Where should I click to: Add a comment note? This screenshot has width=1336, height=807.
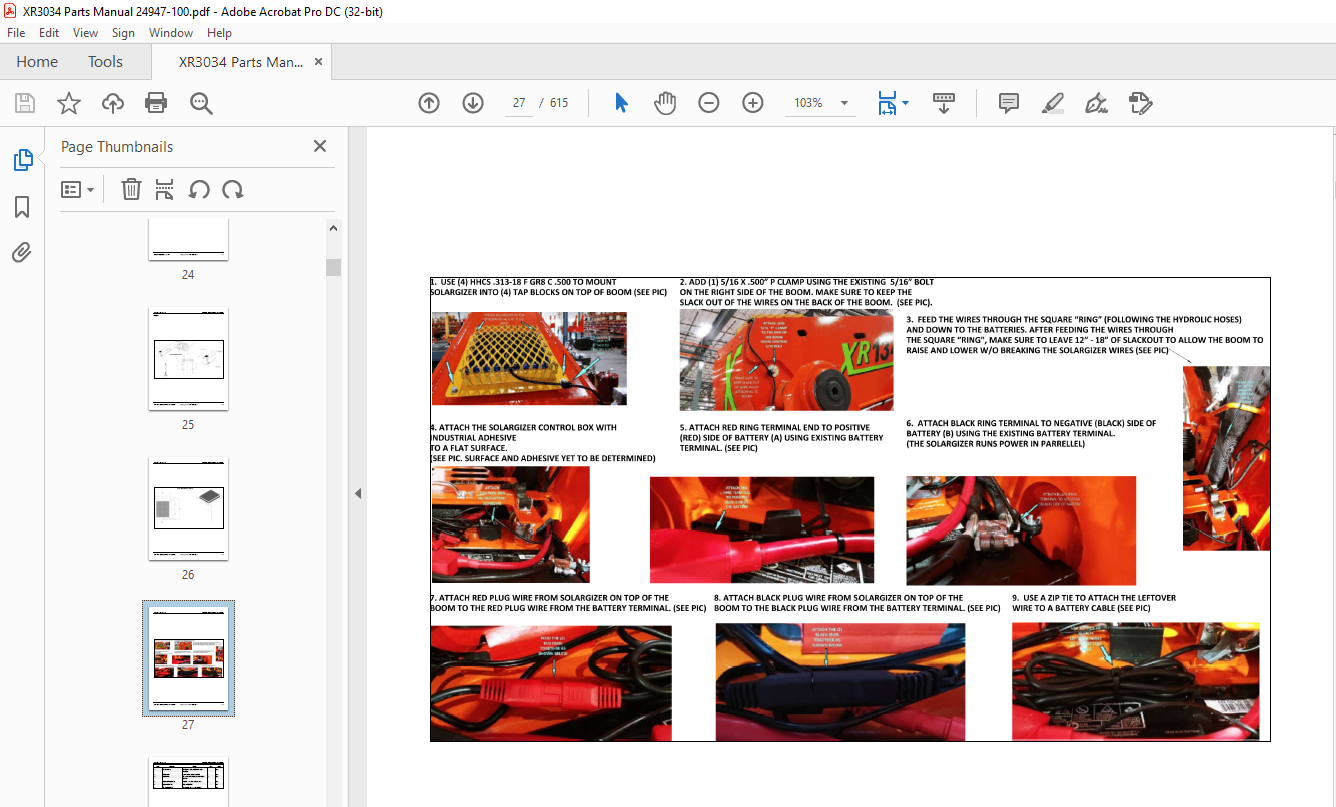pos(1009,103)
